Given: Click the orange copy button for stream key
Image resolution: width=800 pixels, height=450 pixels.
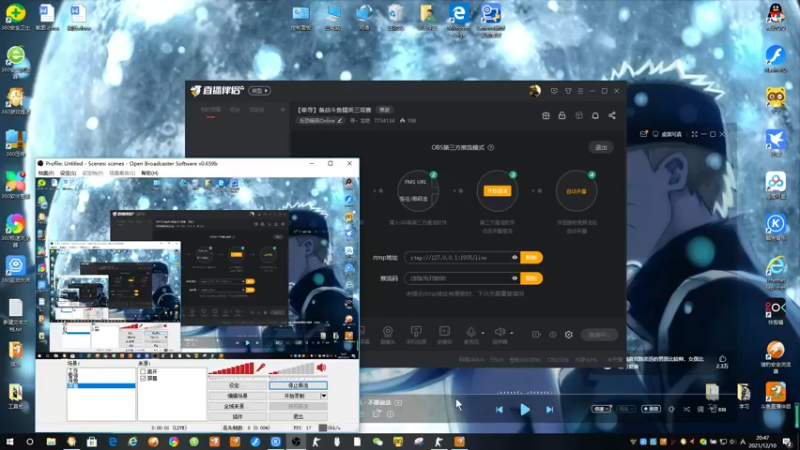Looking at the screenshot, I should coord(531,278).
